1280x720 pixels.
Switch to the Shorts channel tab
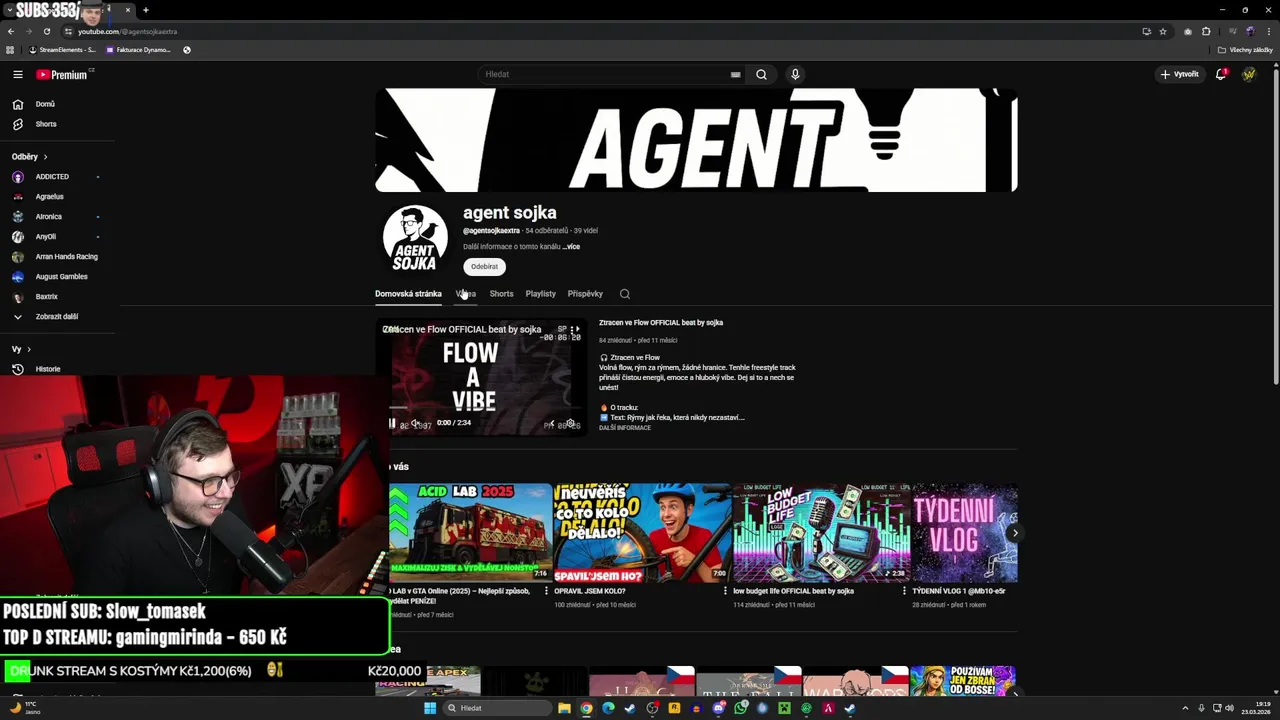click(x=501, y=294)
